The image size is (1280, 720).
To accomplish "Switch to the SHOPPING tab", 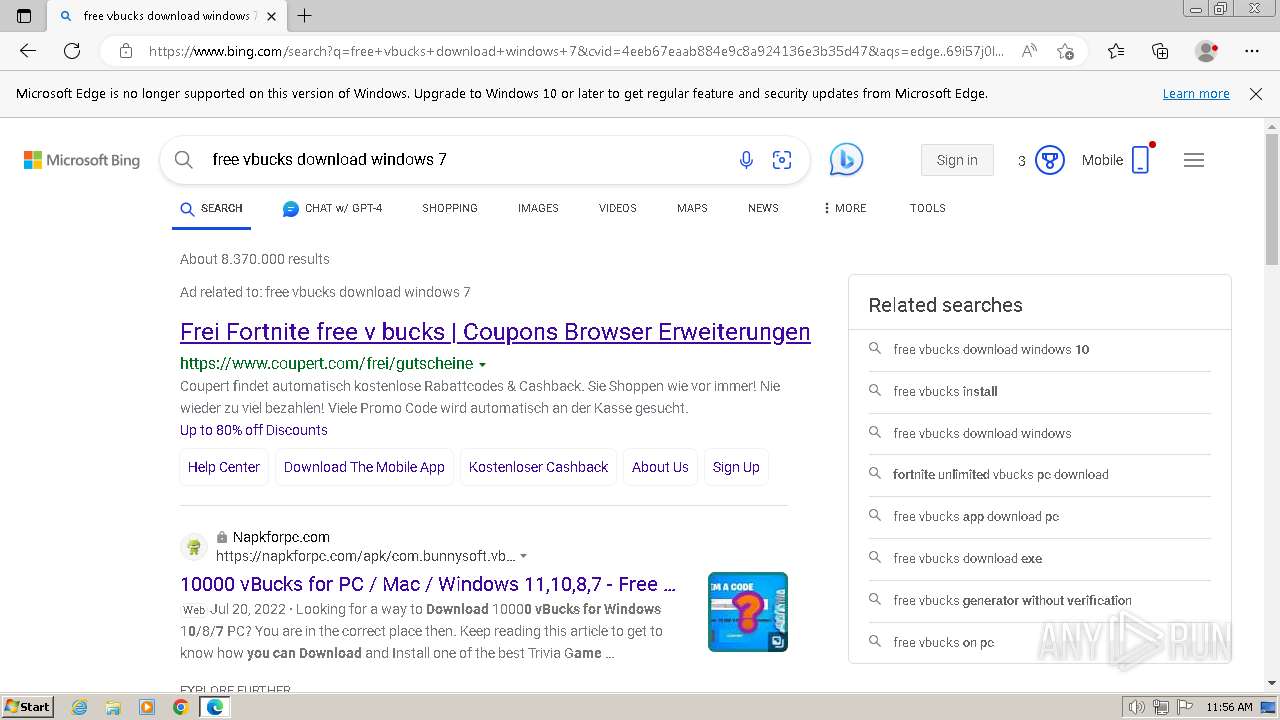I will tap(450, 208).
